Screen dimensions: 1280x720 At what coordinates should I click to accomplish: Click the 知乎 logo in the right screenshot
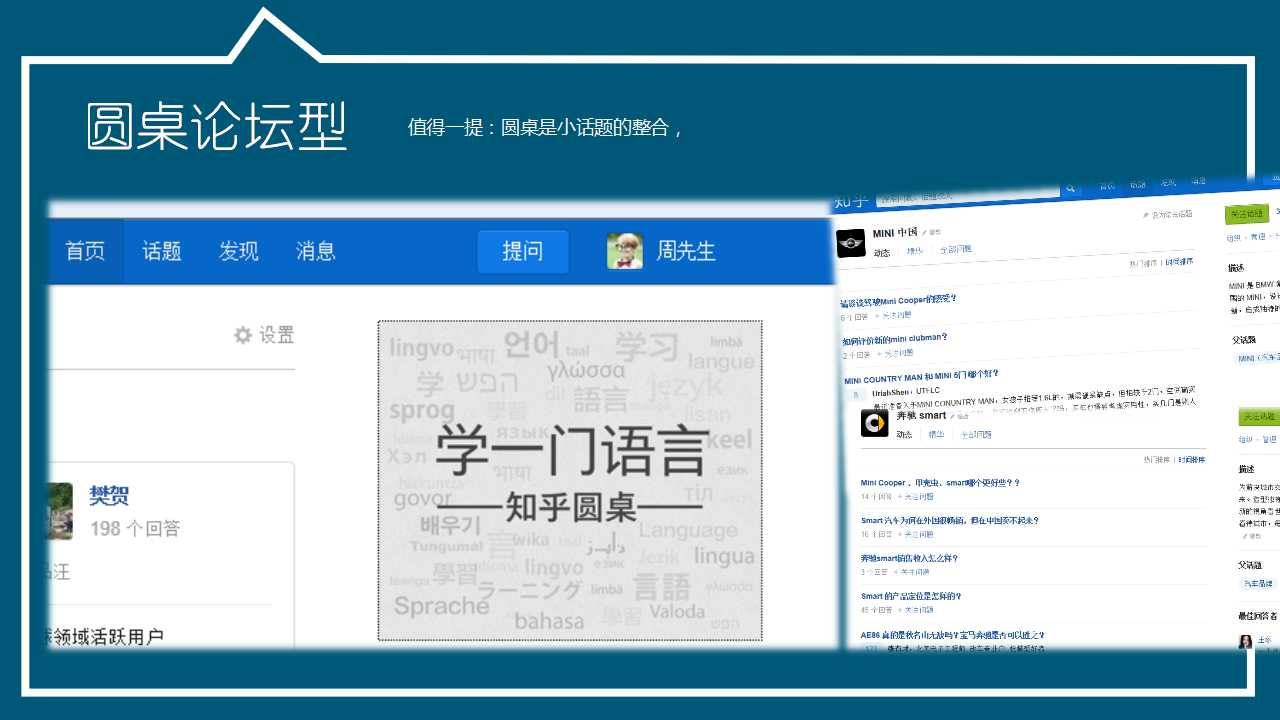[x=852, y=202]
